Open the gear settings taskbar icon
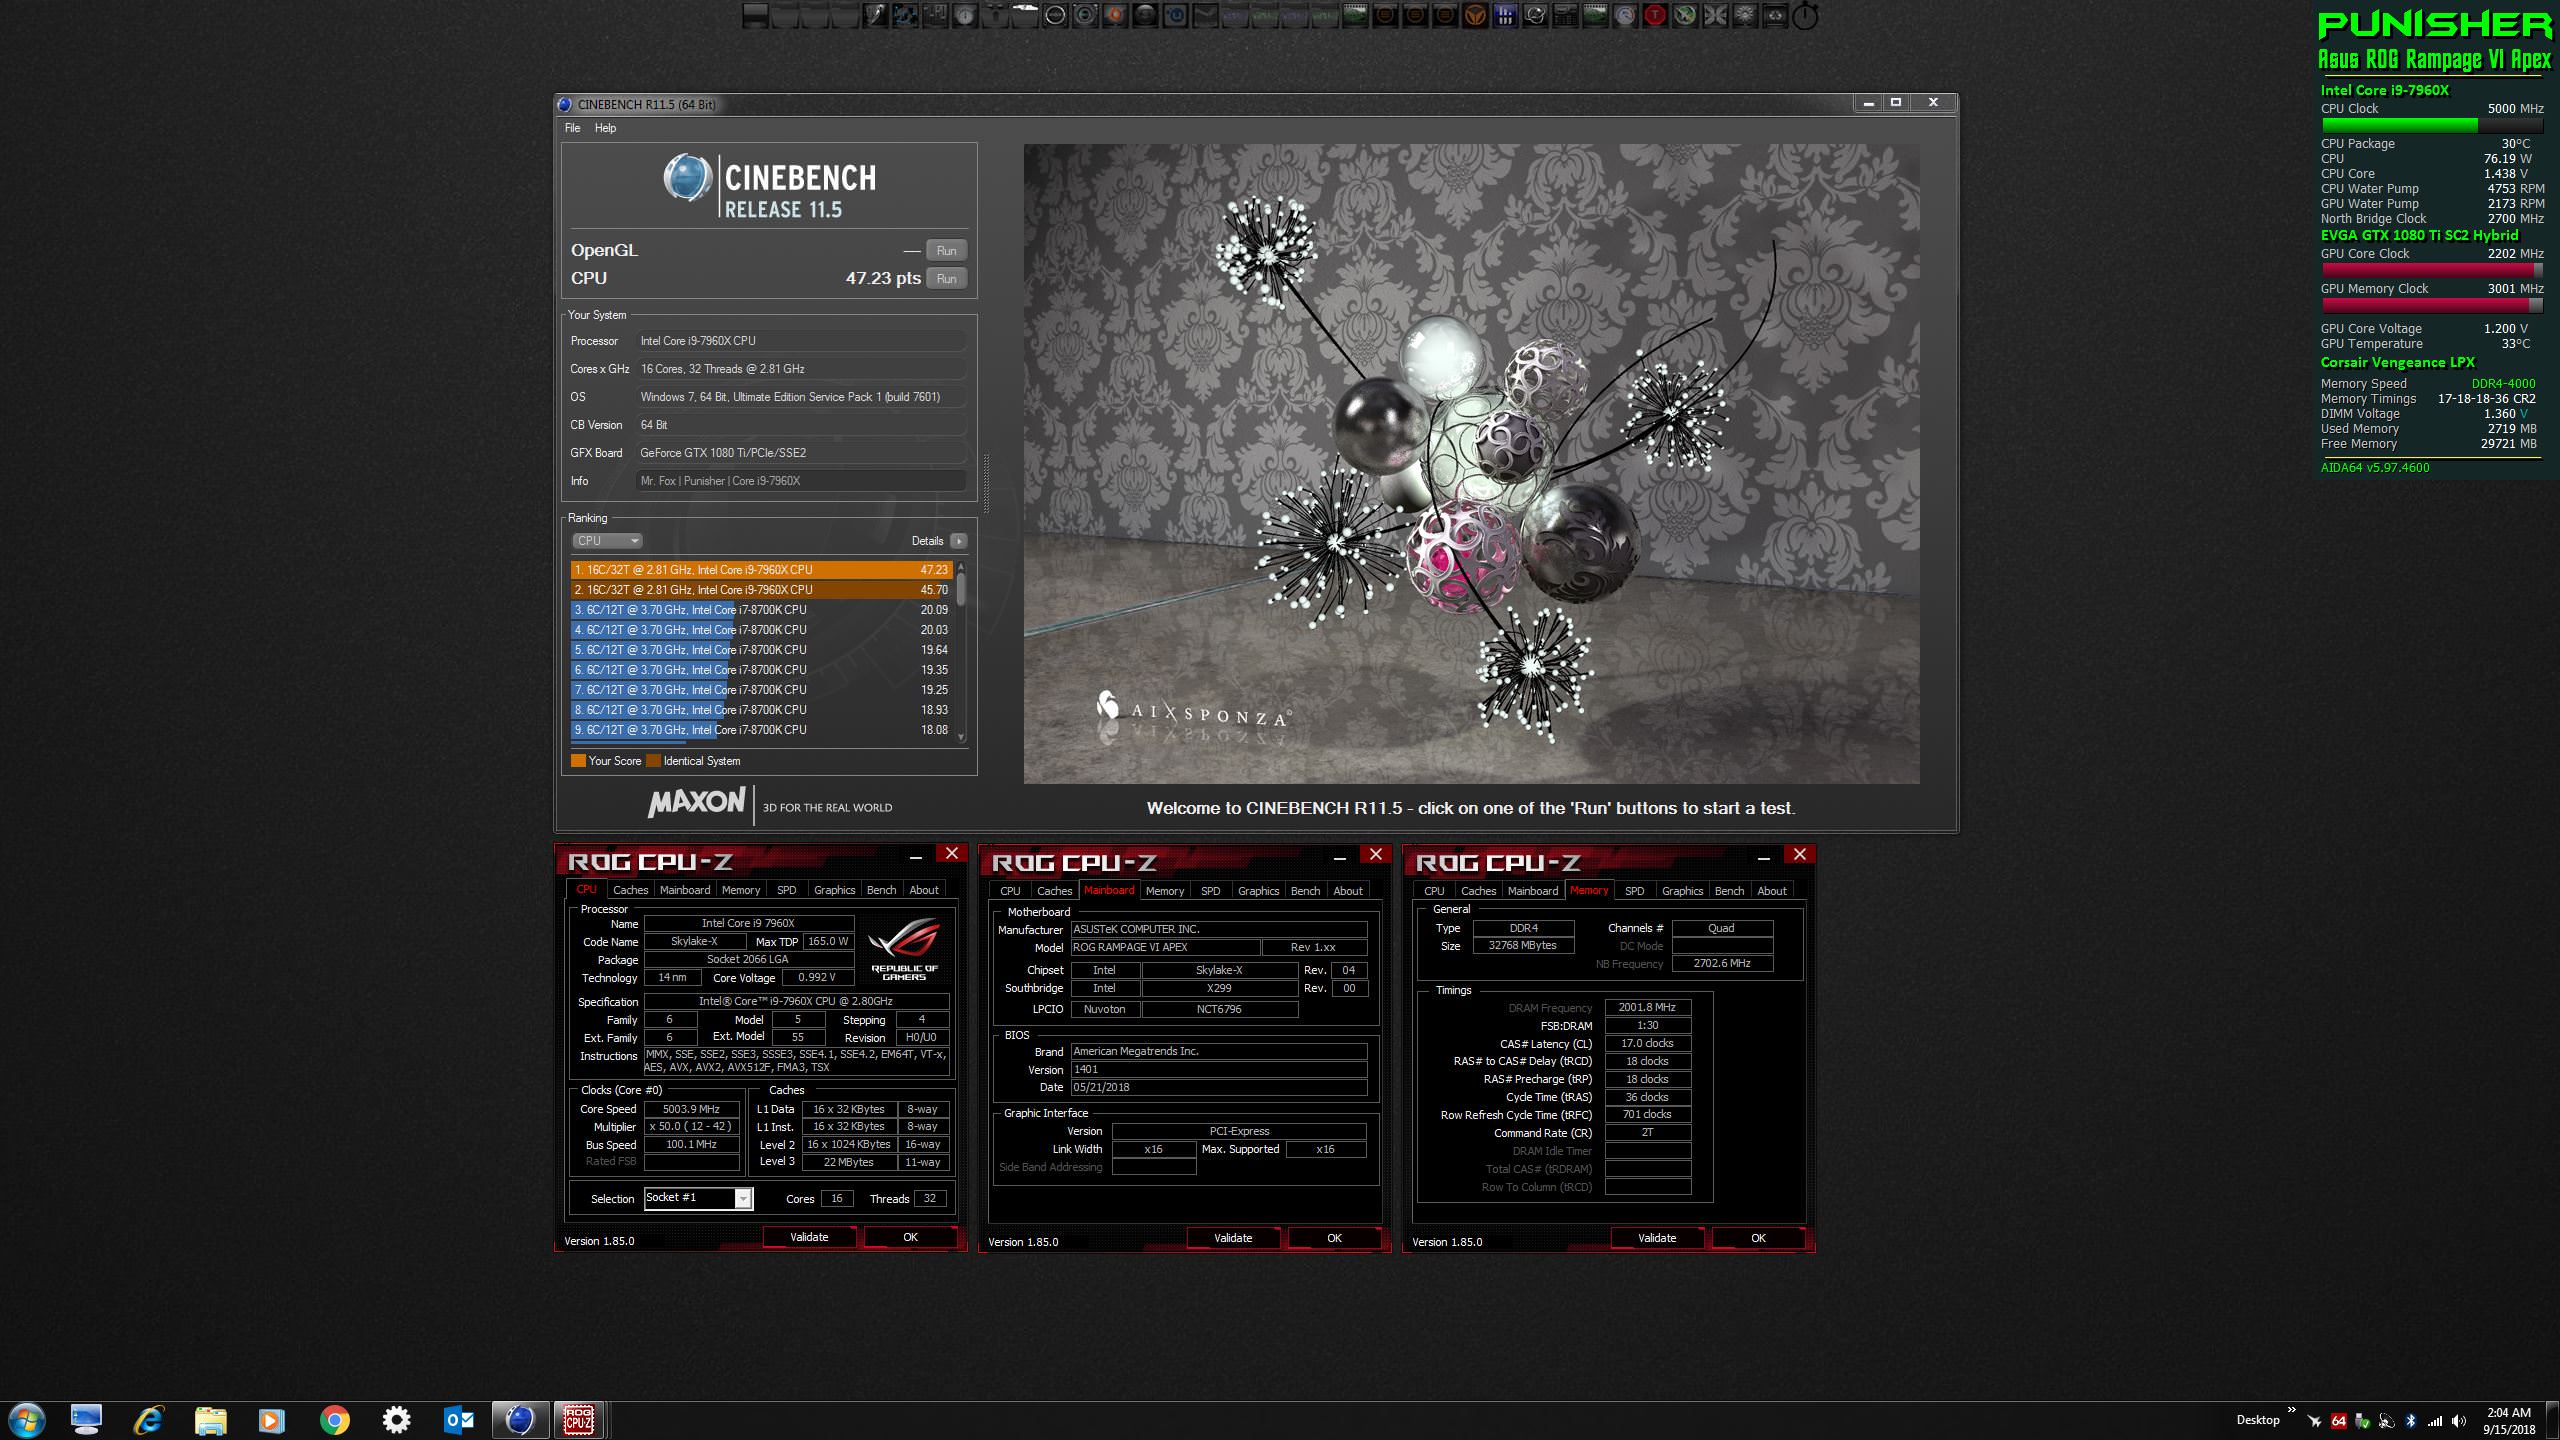The height and width of the screenshot is (1440, 2560). (x=397, y=1420)
